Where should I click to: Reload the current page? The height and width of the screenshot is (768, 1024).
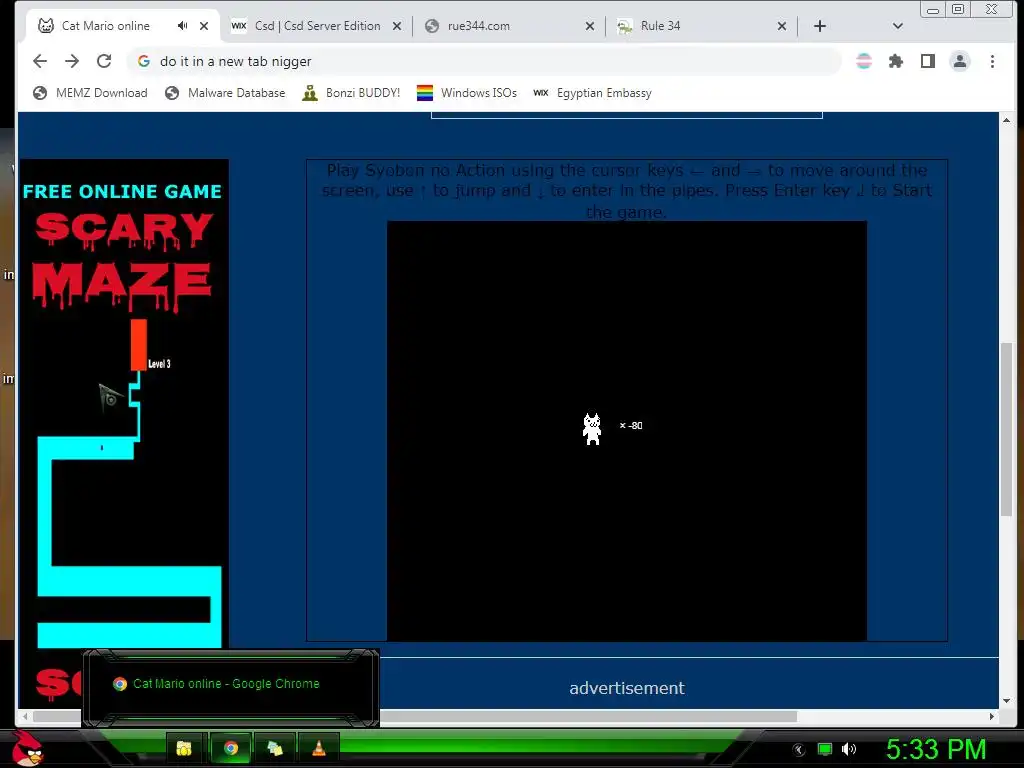pyautogui.click(x=104, y=61)
